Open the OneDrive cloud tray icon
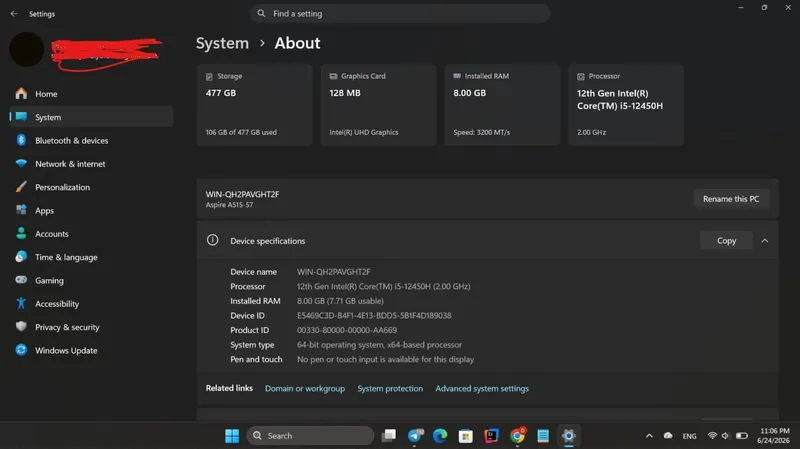Screen dimensions: 800x449 pos(668,436)
